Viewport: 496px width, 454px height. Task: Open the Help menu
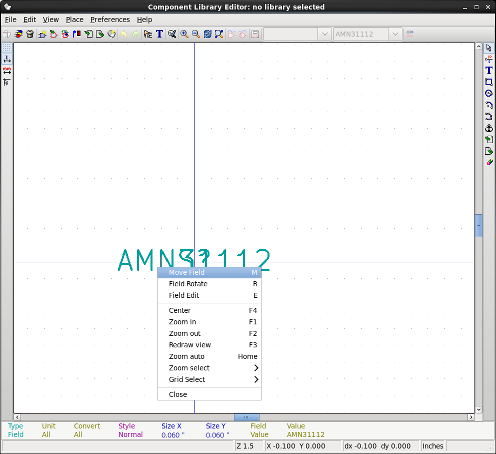[x=144, y=20]
